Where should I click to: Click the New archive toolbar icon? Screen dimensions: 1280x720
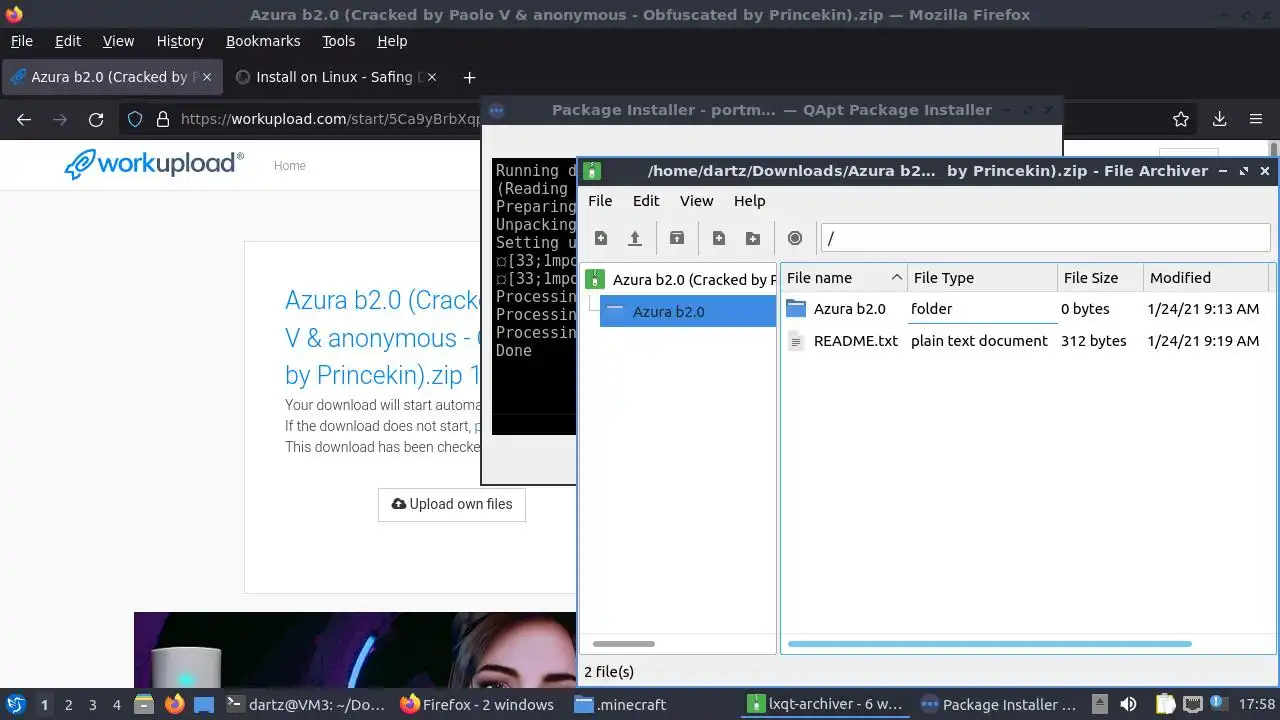(601, 238)
